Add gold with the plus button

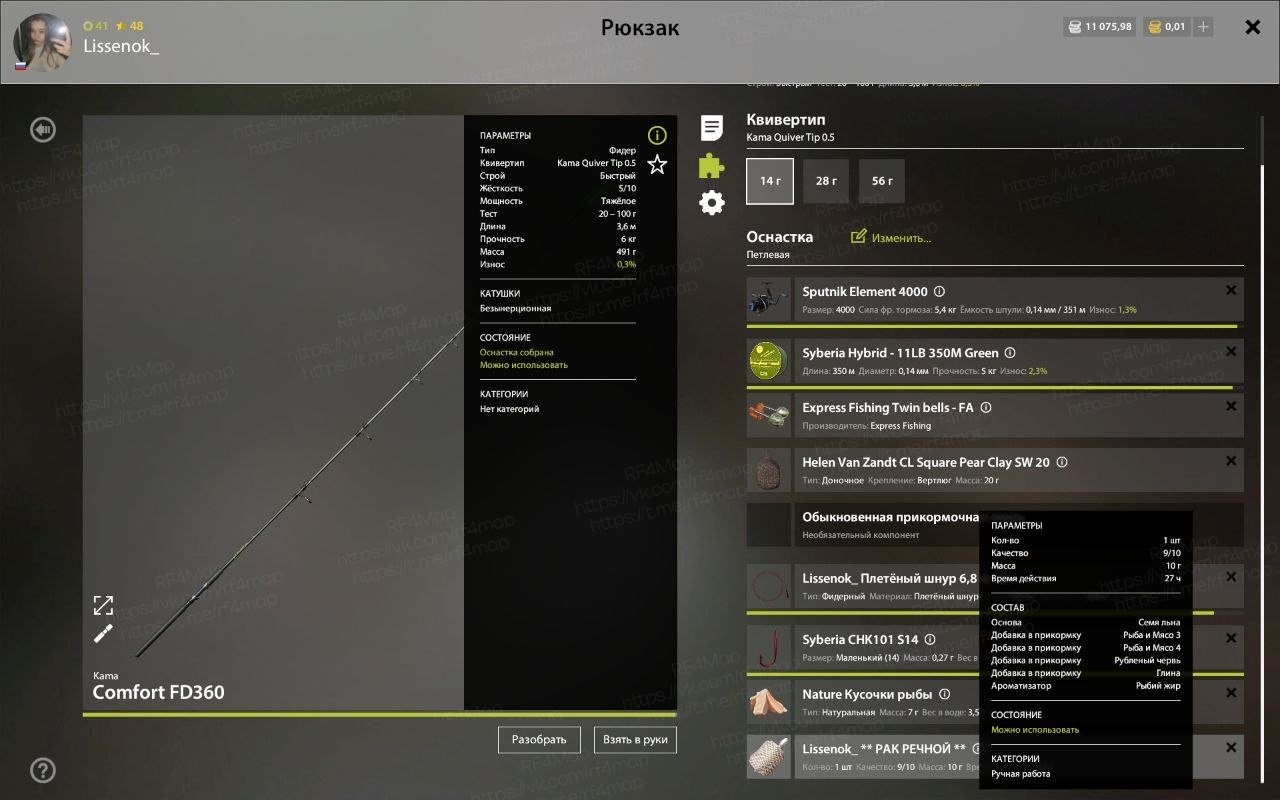click(1203, 27)
